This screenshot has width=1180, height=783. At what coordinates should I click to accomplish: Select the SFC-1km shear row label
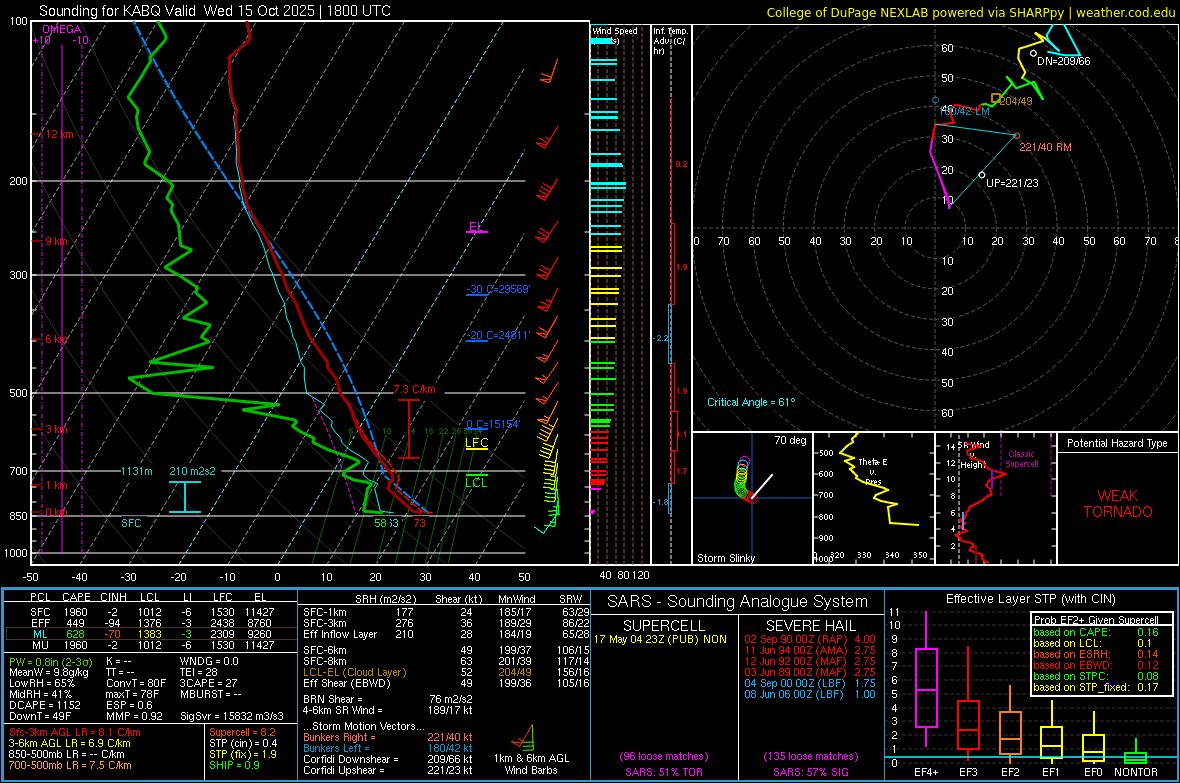pos(324,612)
